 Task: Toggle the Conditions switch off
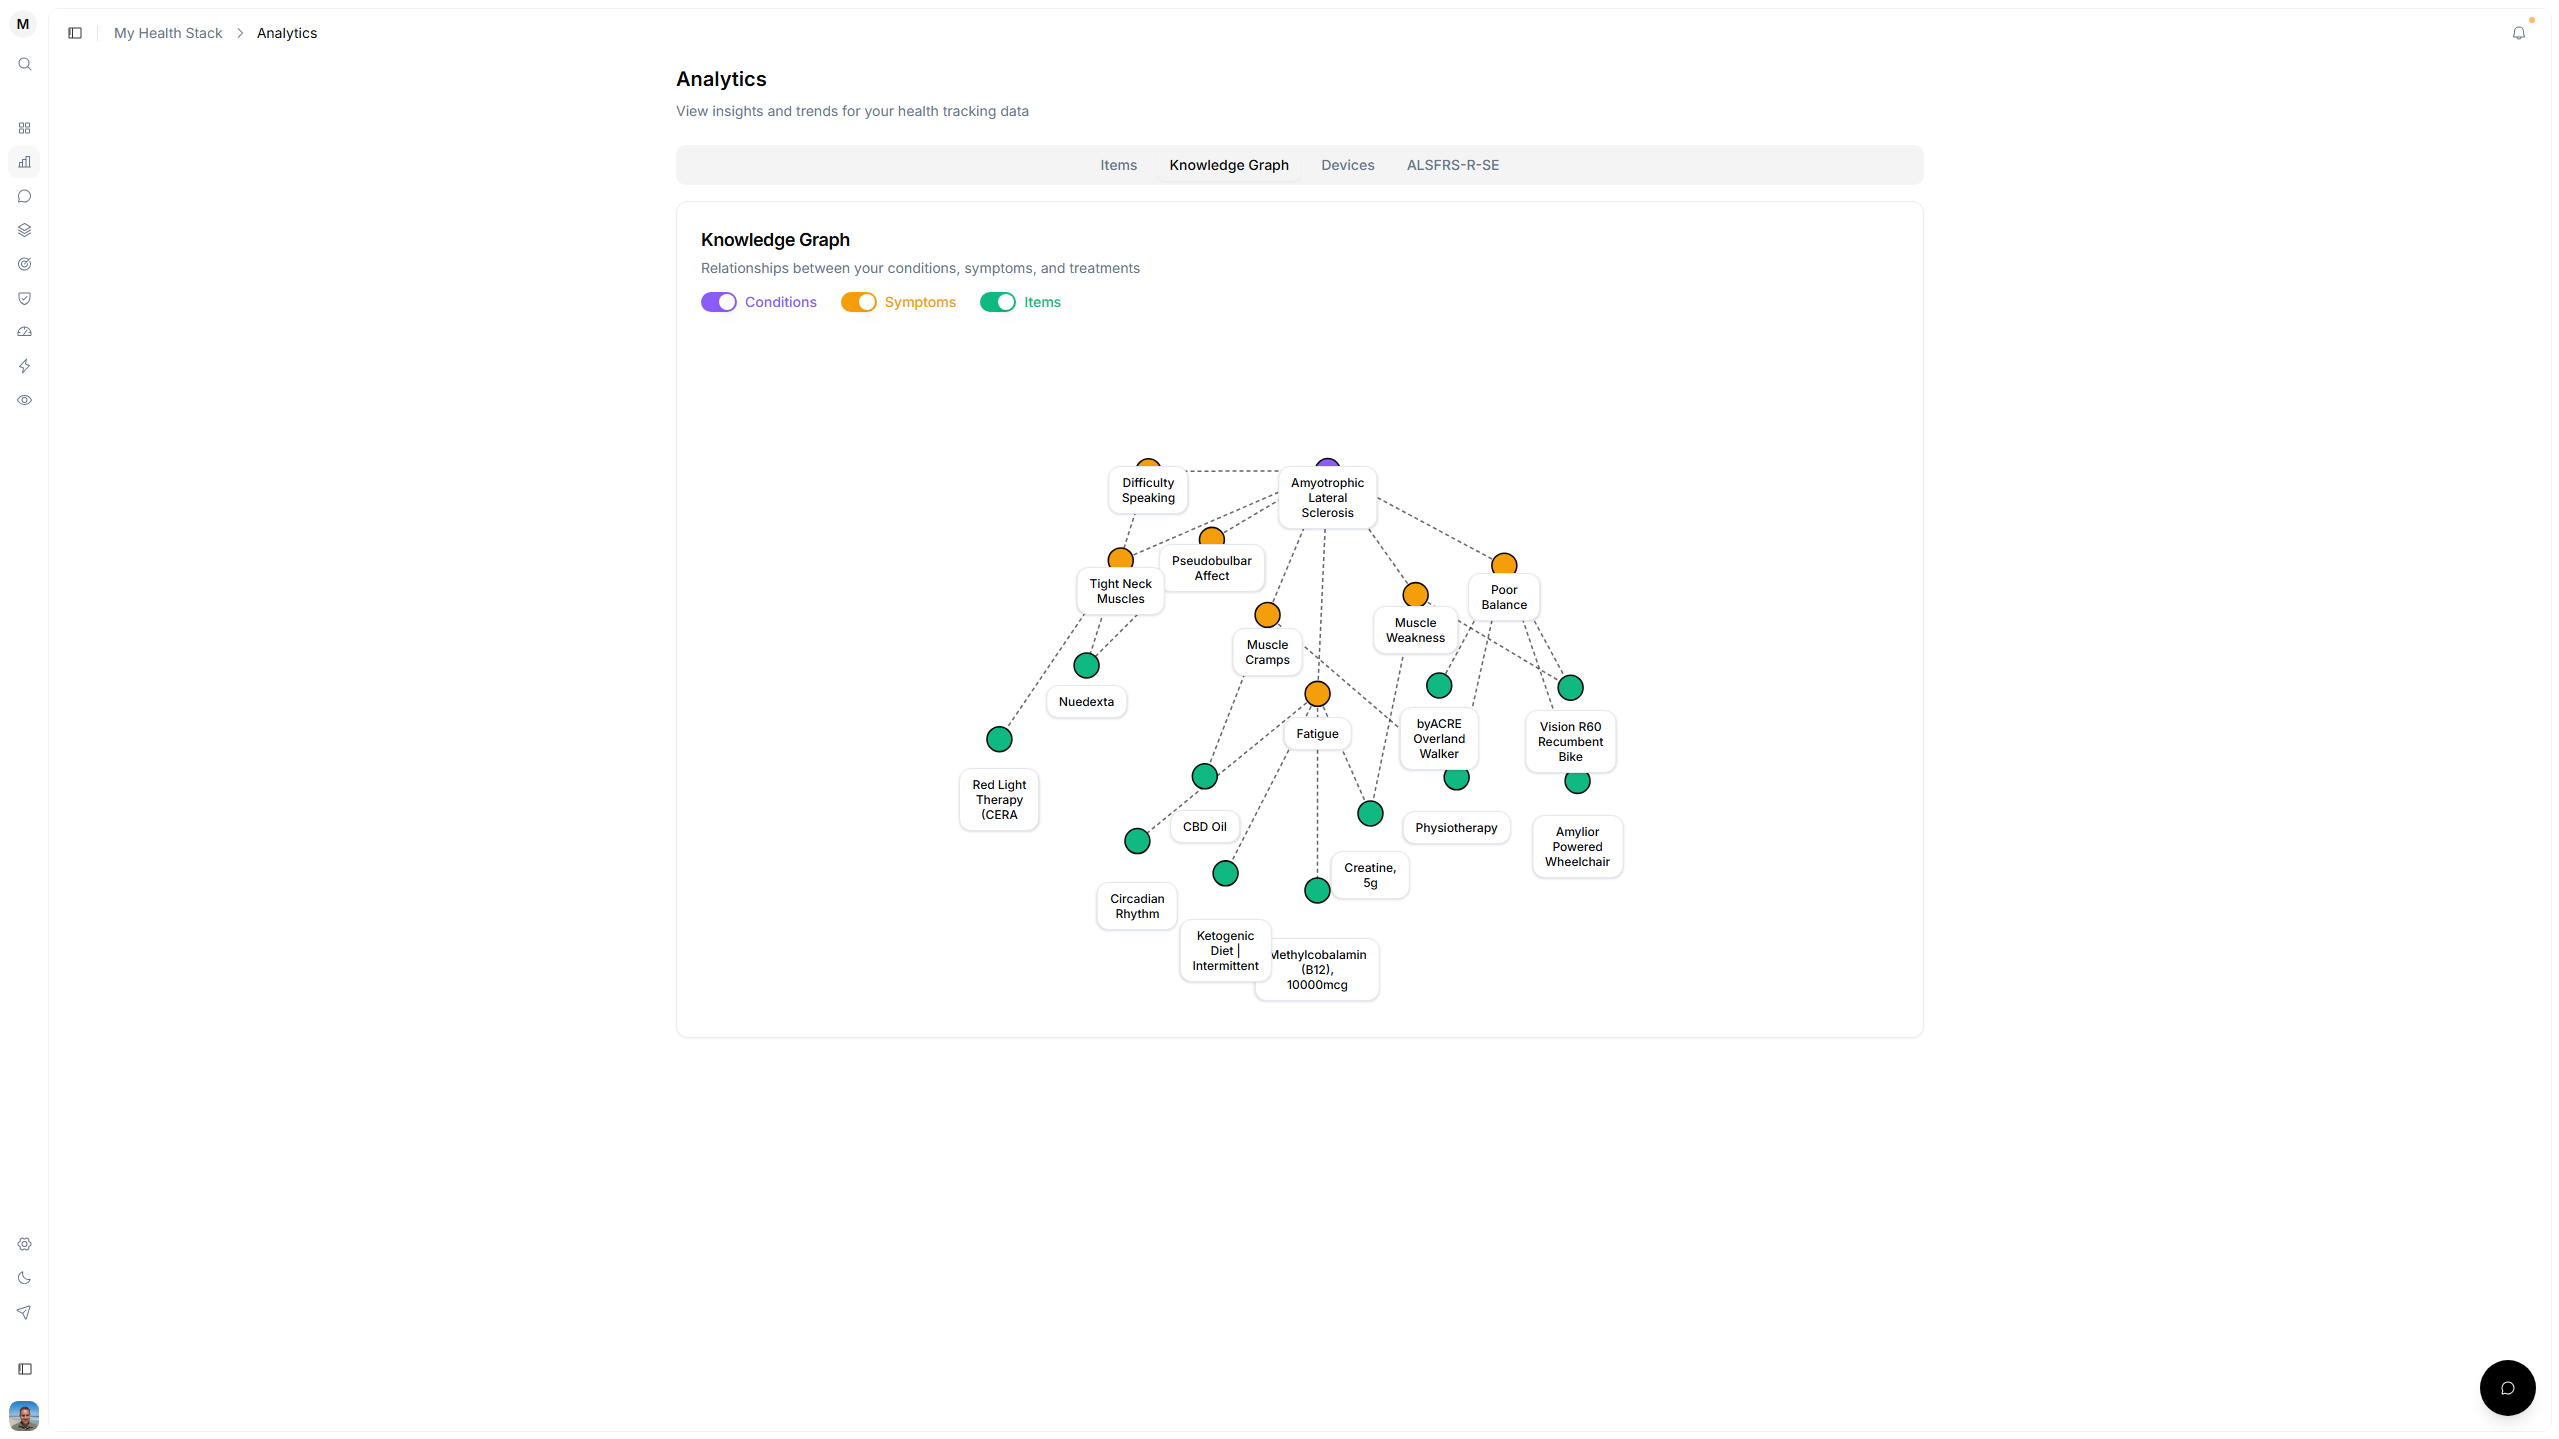pyautogui.click(x=718, y=302)
